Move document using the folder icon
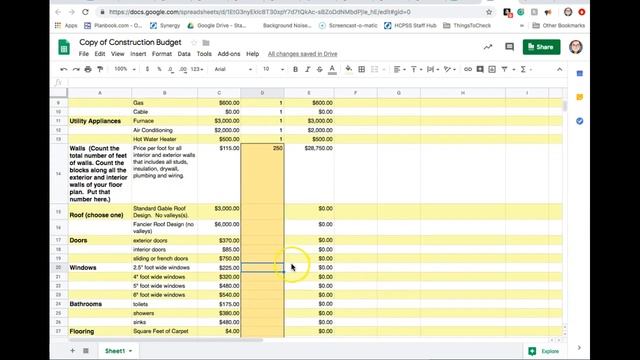 (x=206, y=42)
